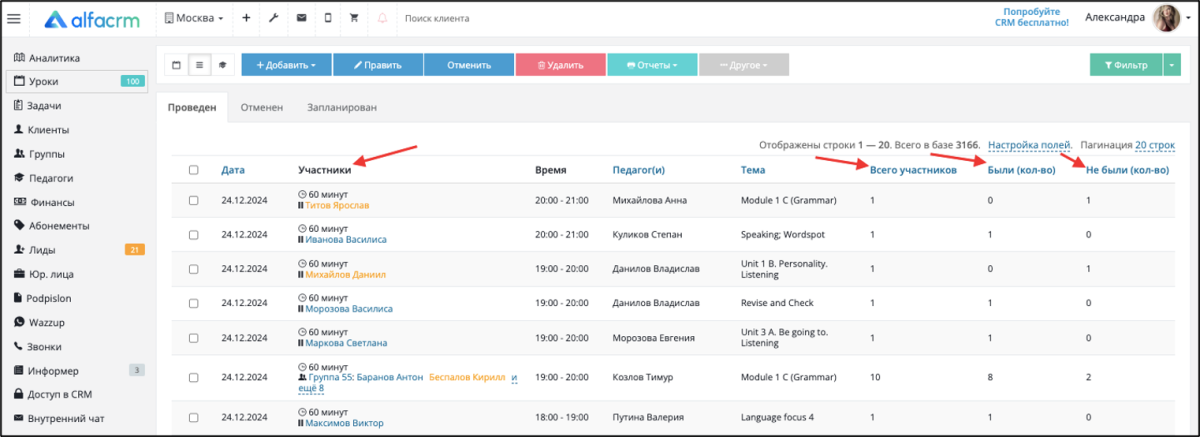Open the shopping cart icon
Image resolution: width=1200 pixels, height=437 pixels.
tap(354, 18)
